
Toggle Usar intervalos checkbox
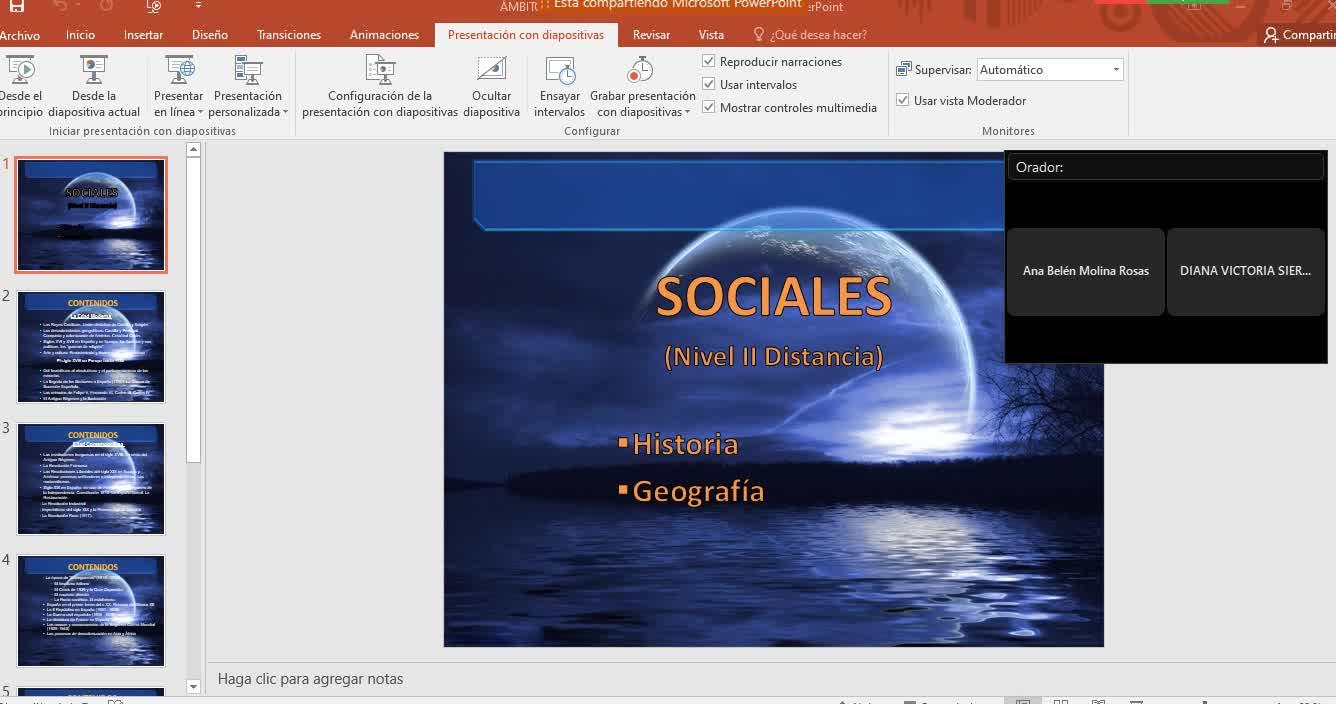pos(709,85)
